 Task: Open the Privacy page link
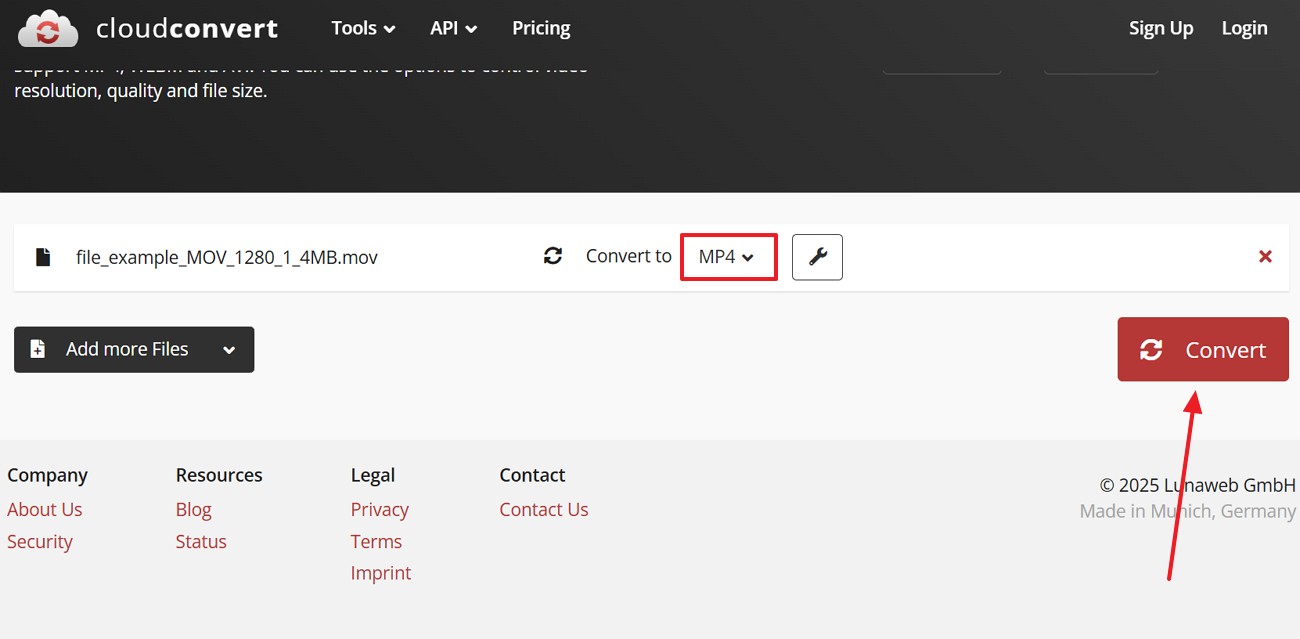point(379,509)
